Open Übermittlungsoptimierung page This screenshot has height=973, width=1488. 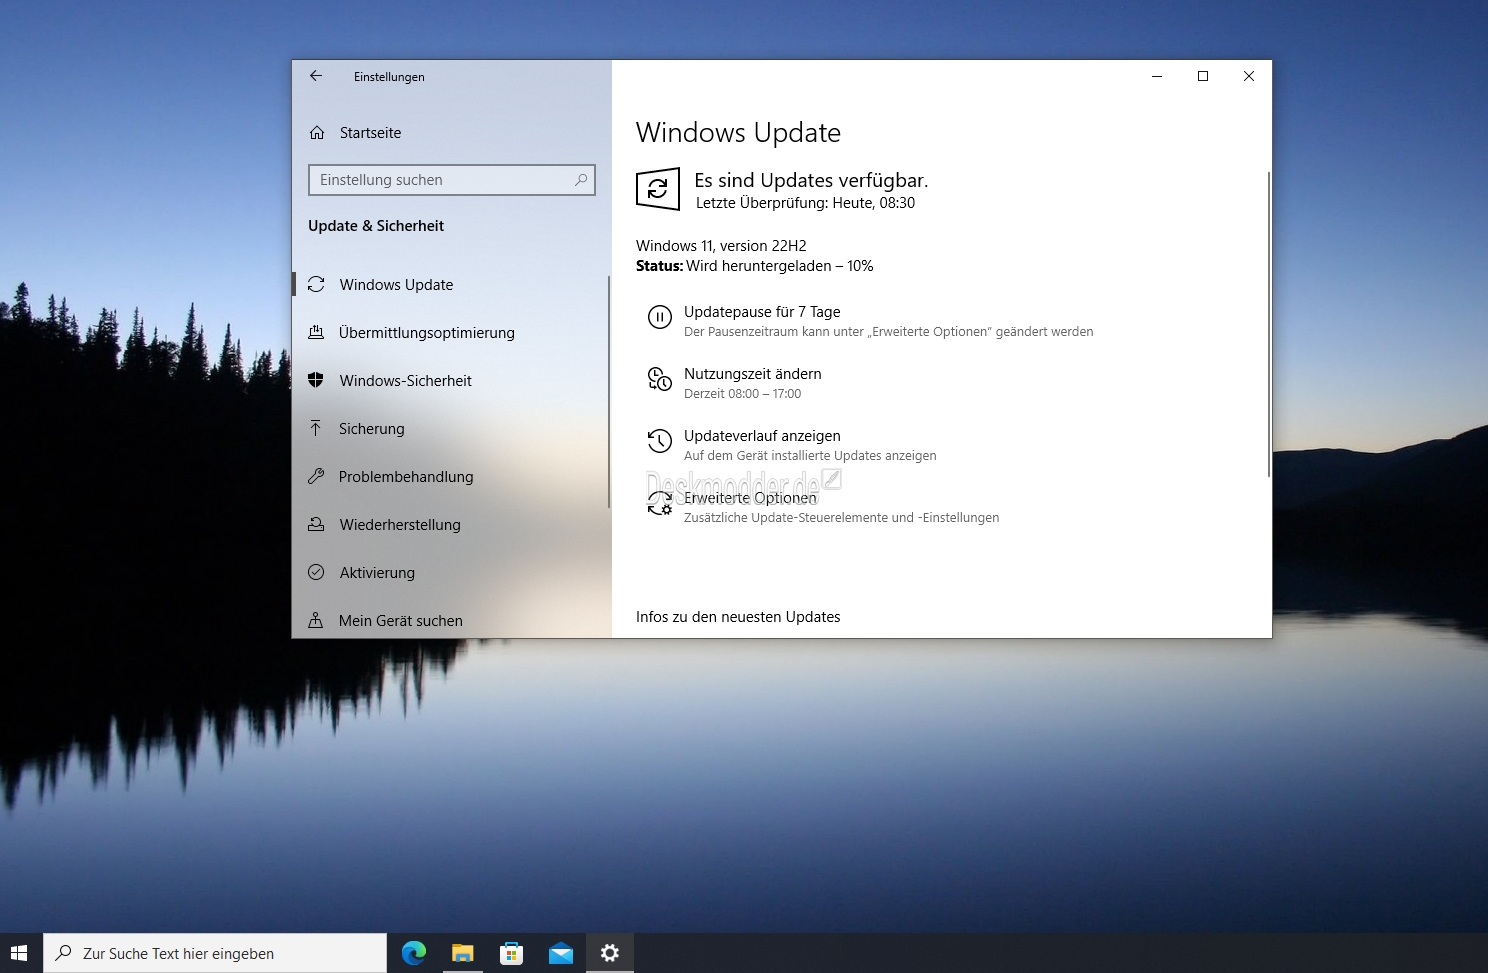coord(450,333)
